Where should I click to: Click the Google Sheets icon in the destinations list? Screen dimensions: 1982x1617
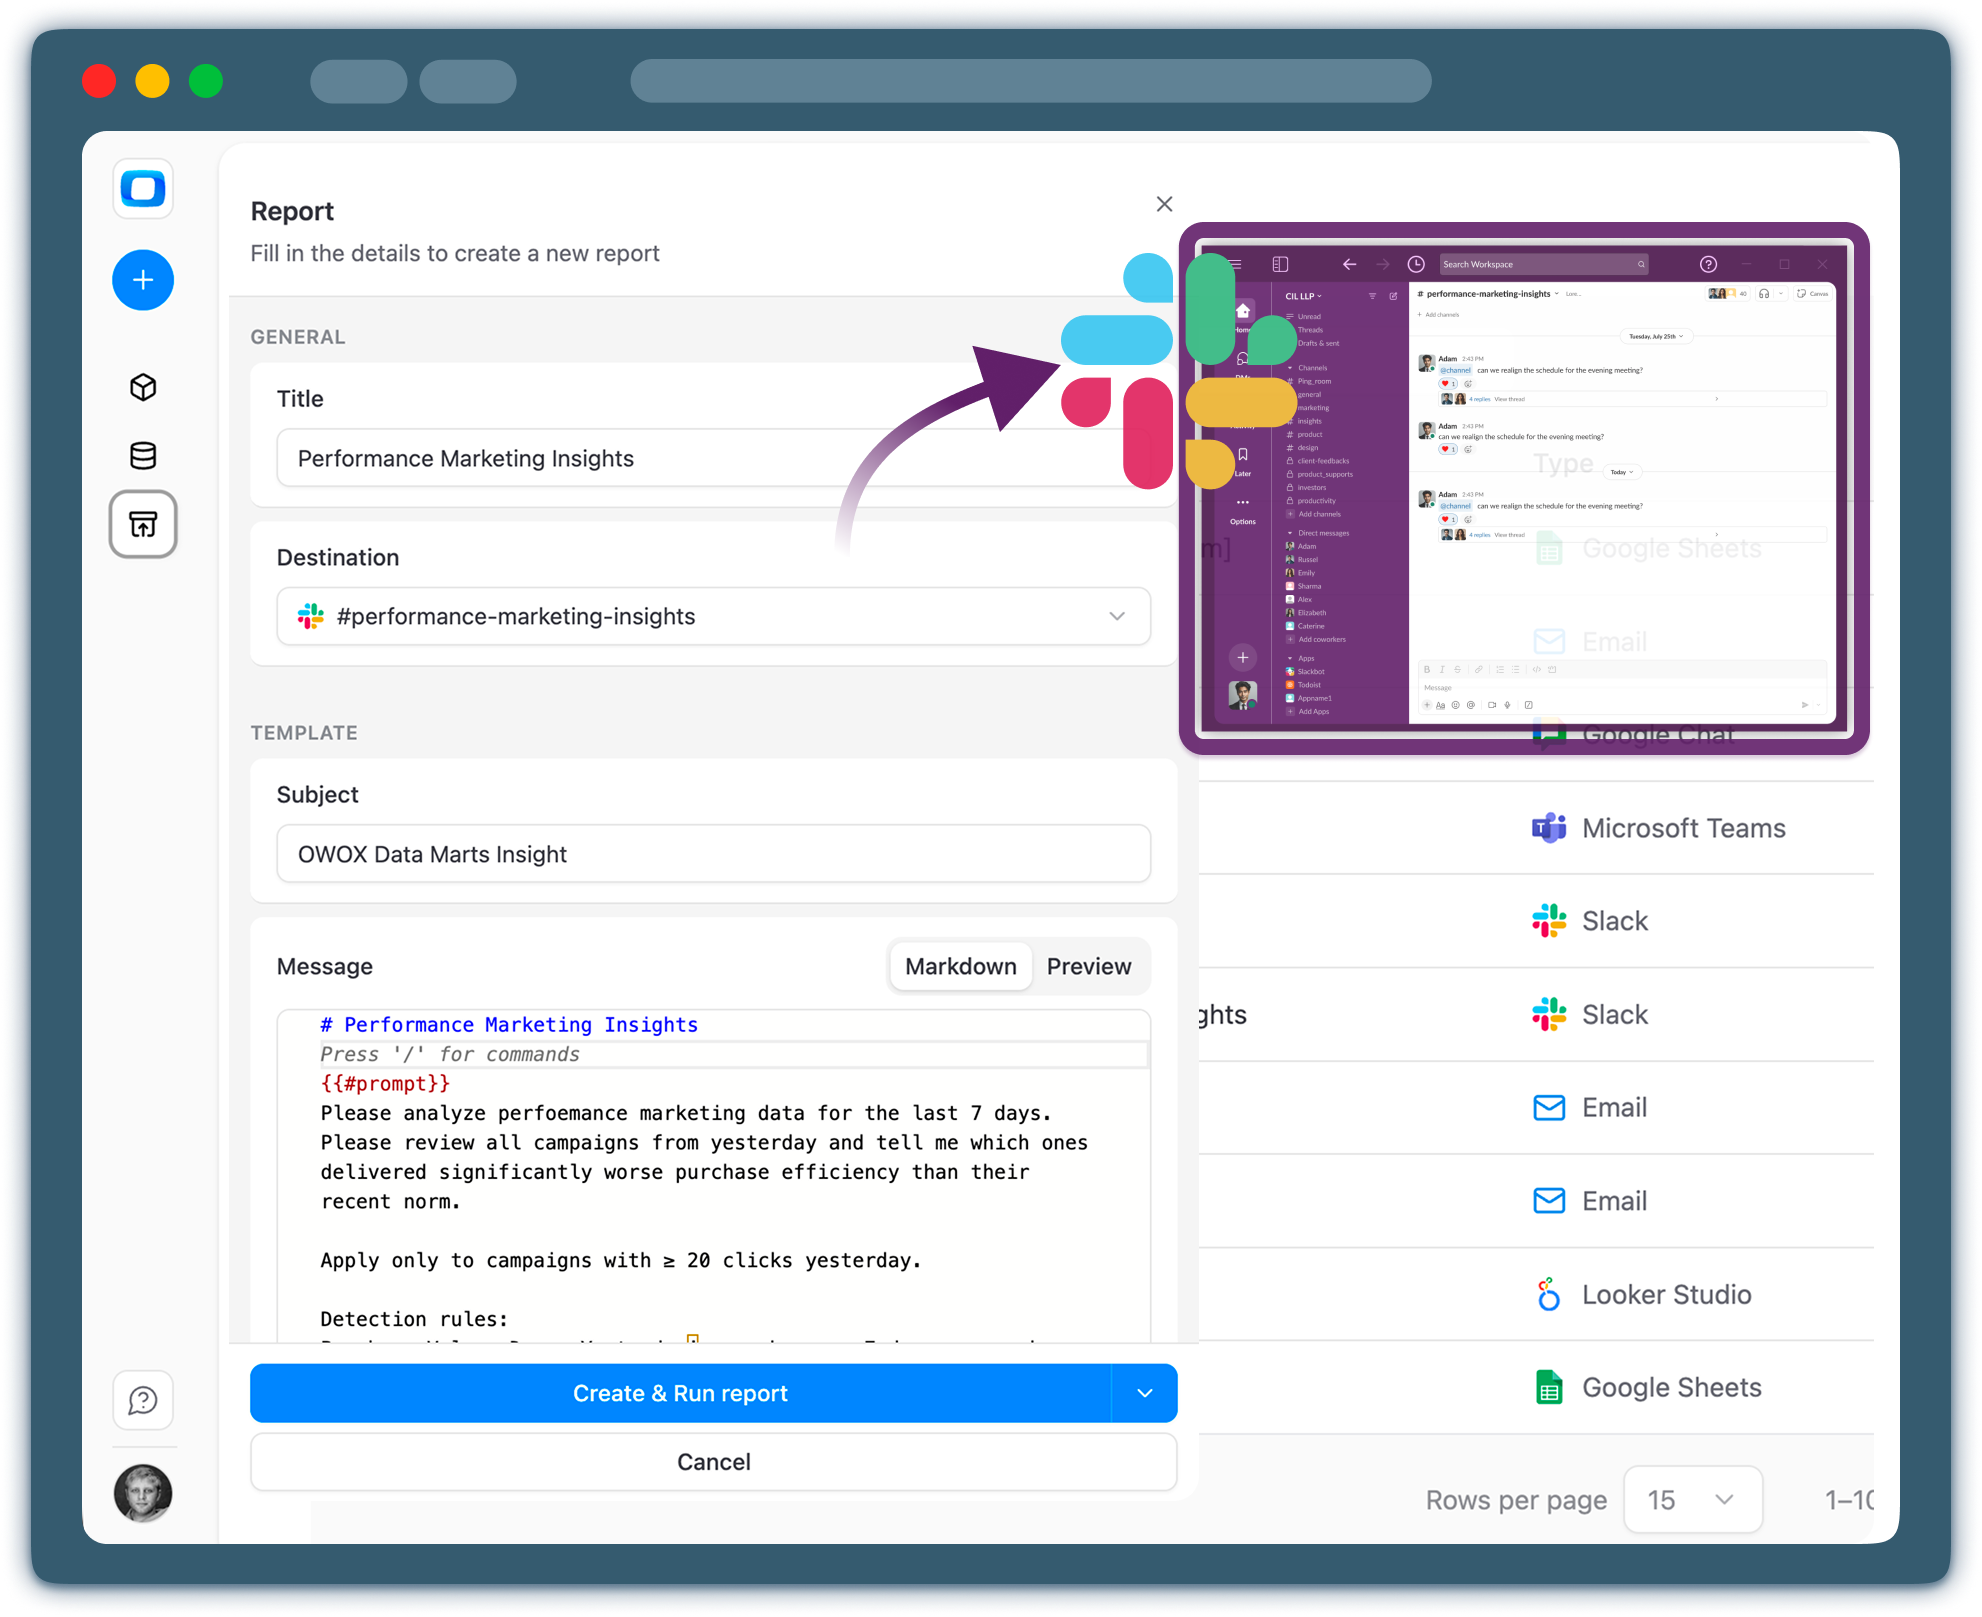point(1547,1387)
